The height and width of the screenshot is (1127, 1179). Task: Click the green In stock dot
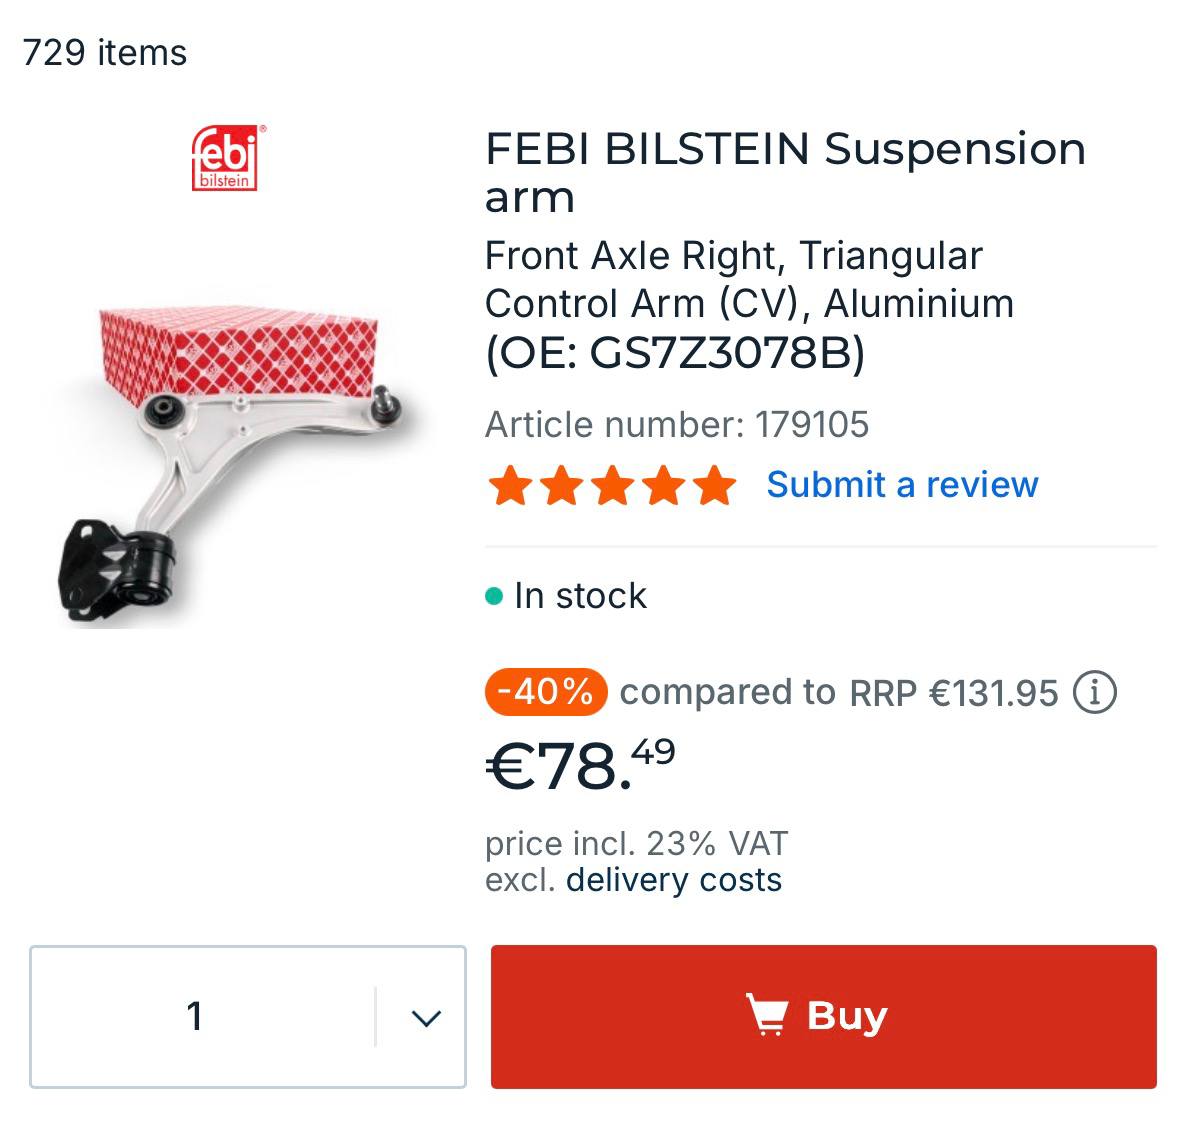493,597
